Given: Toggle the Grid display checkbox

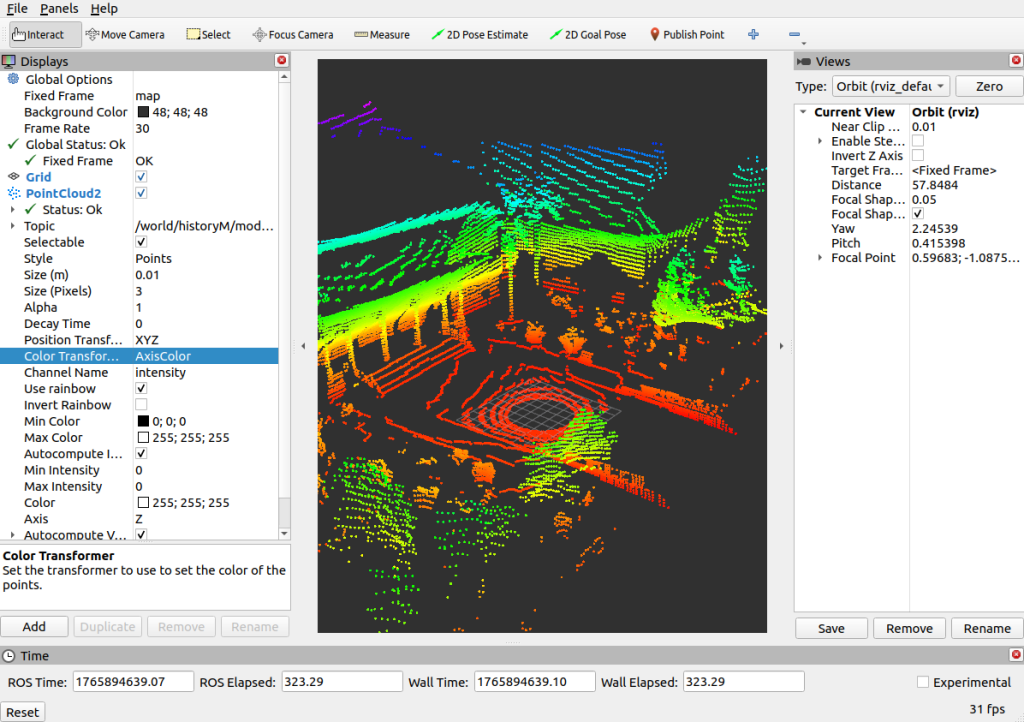Looking at the screenshot, I should (x=141, y=177).
